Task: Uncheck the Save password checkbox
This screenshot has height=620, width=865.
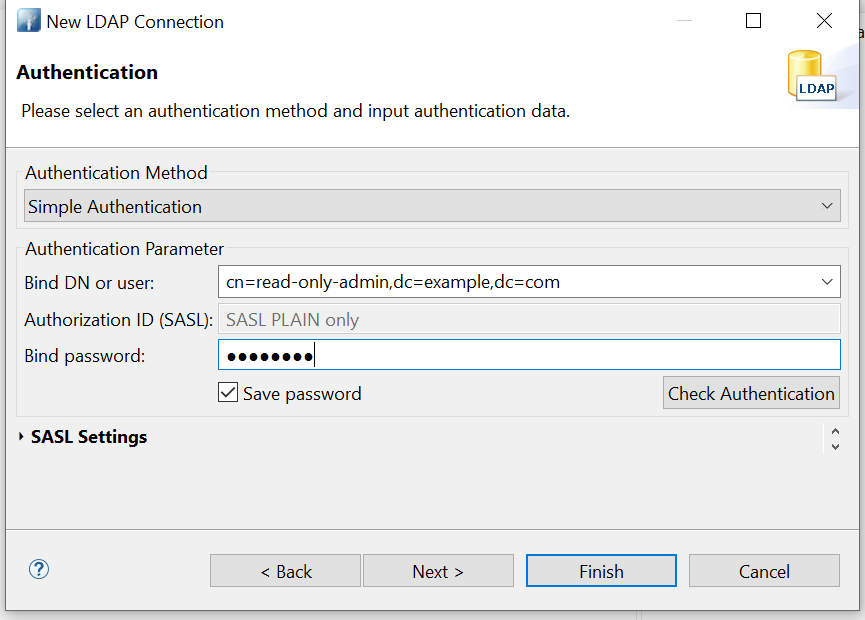Action: point(228,393)
